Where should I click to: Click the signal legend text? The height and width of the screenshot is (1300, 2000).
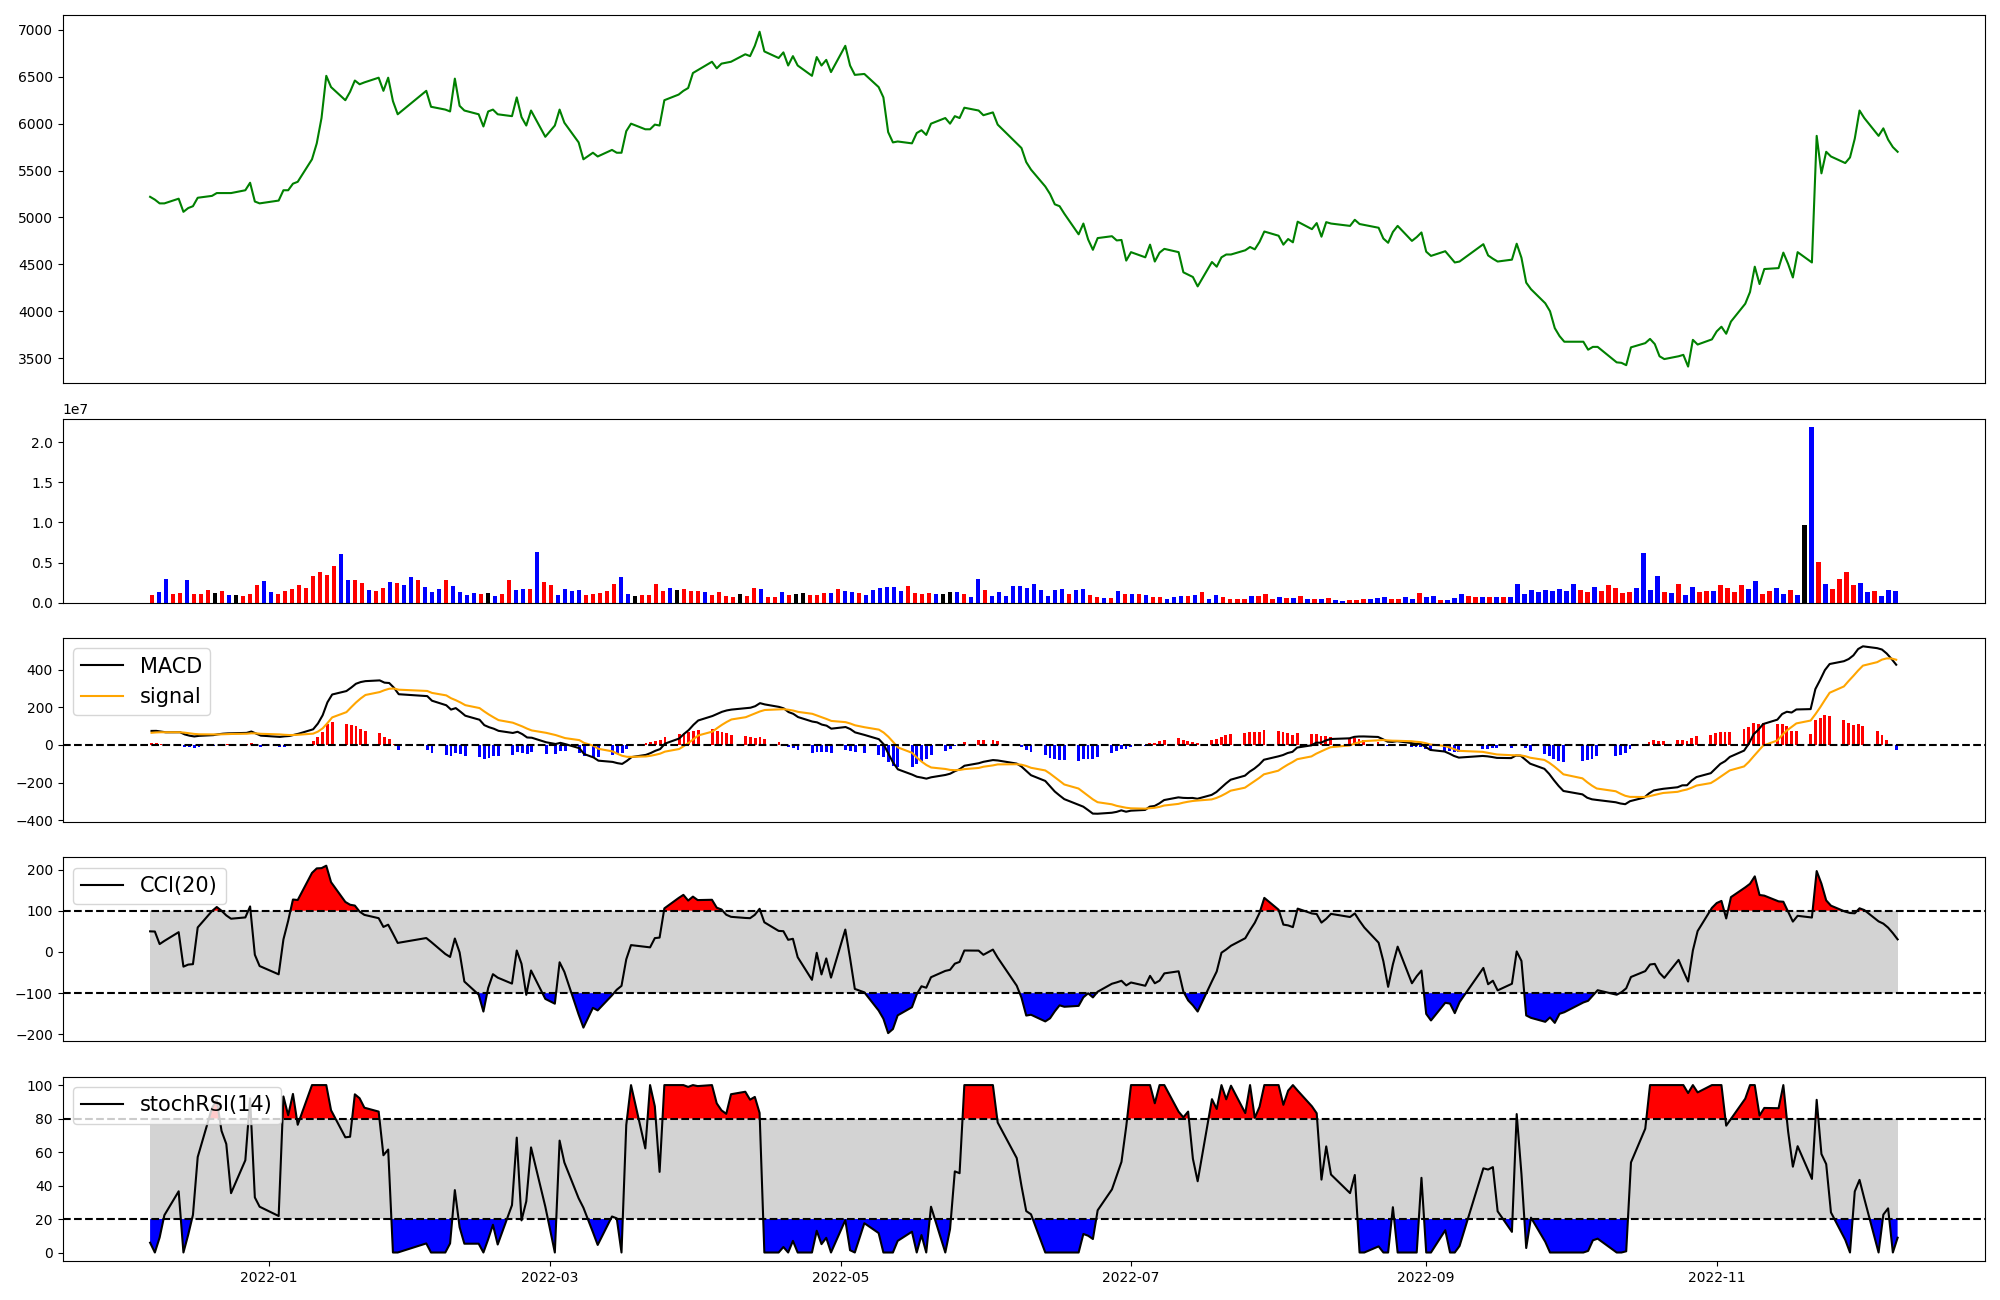pos(170,696)
